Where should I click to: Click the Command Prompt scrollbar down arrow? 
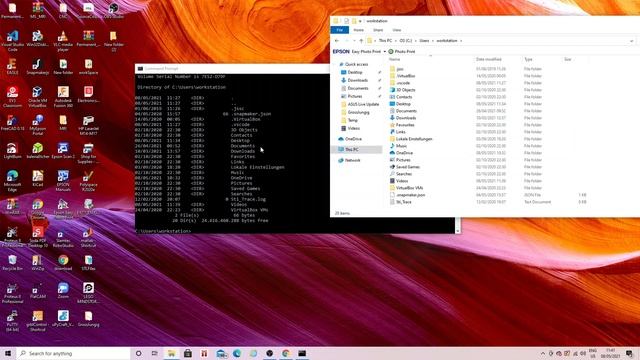[458, 231]
